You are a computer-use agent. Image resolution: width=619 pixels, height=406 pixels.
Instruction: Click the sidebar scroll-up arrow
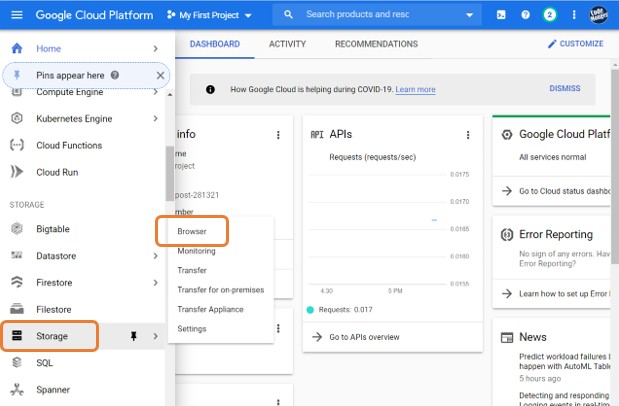[170, 95]
